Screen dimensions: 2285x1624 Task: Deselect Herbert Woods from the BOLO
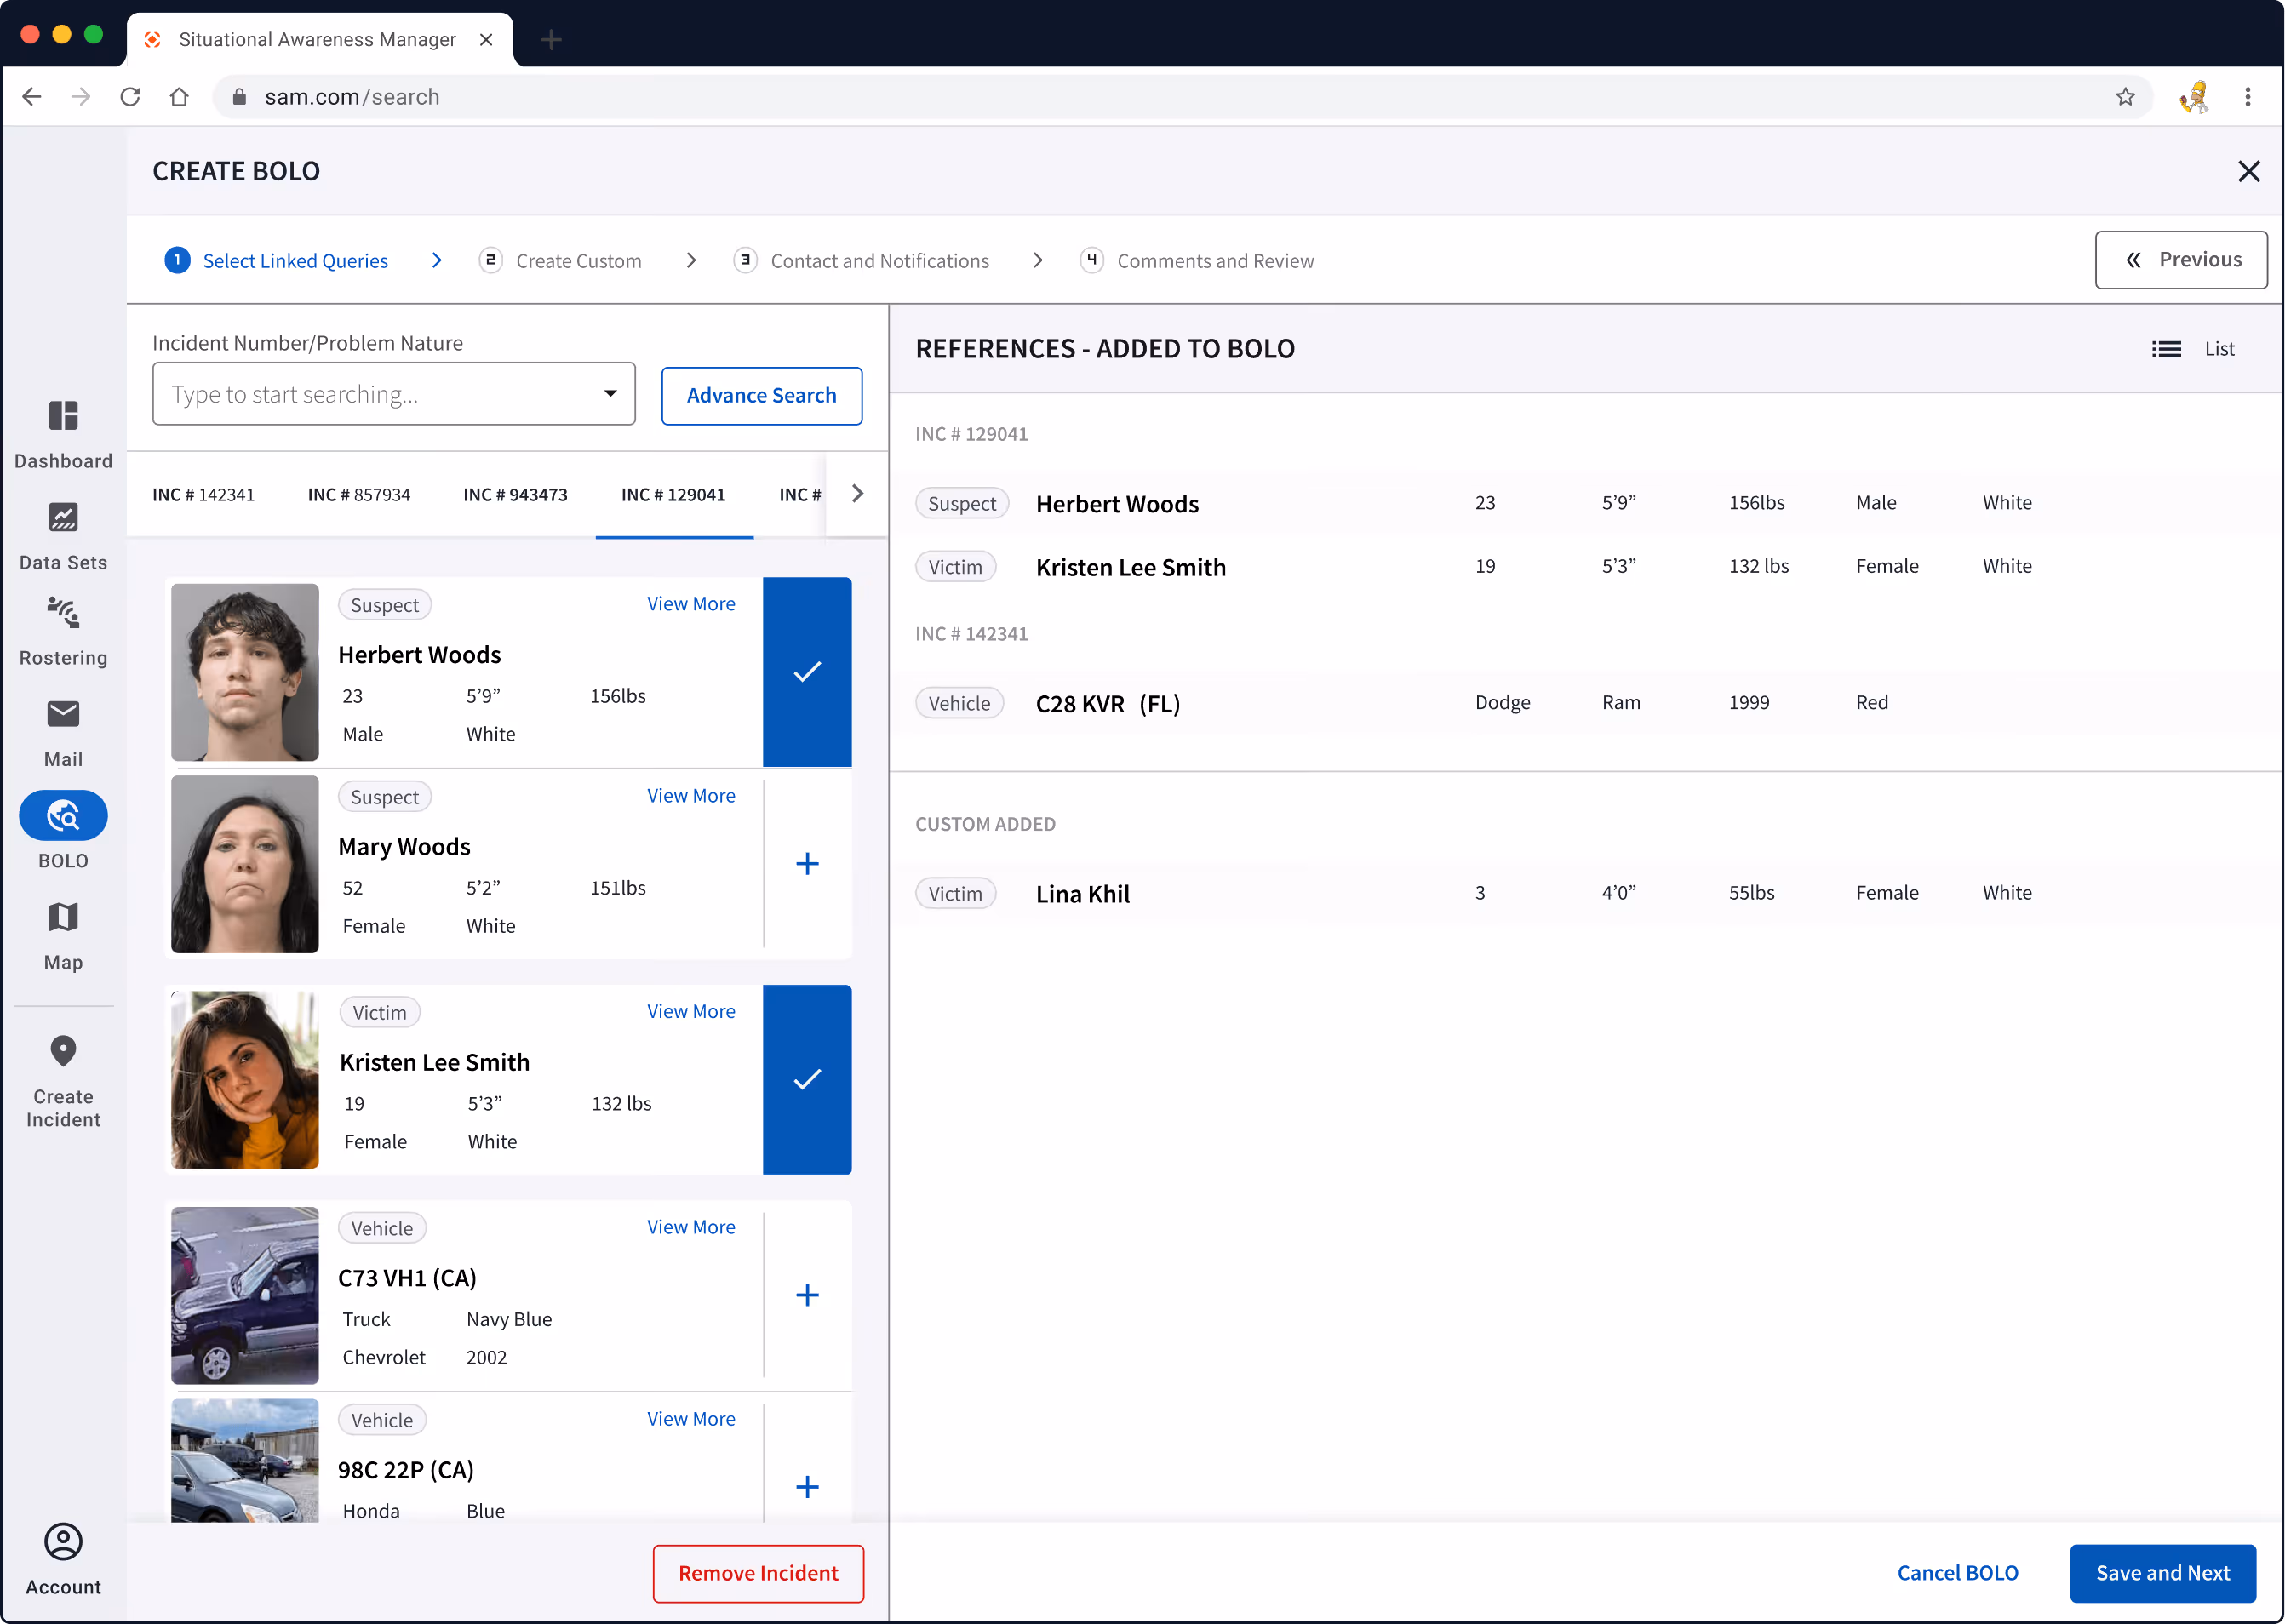click(x=807, y=671)
